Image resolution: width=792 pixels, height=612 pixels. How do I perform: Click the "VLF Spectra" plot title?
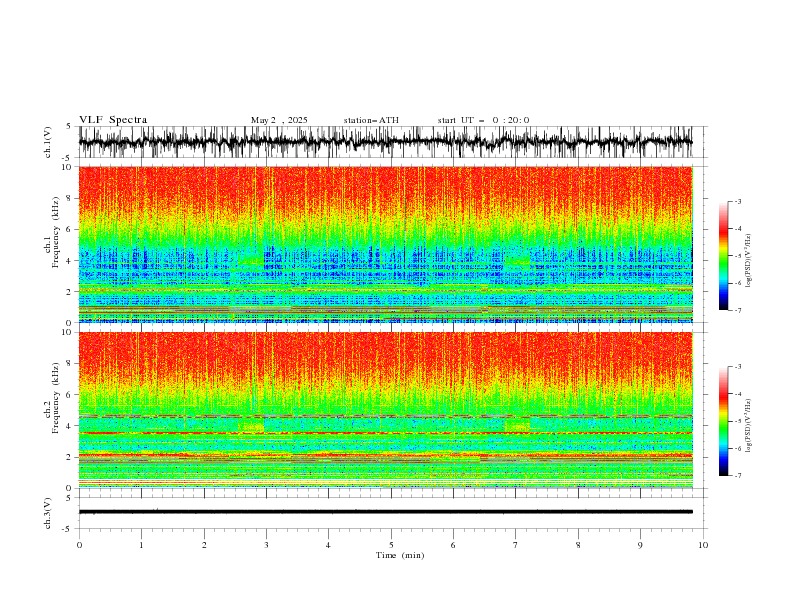click(113, 120)
